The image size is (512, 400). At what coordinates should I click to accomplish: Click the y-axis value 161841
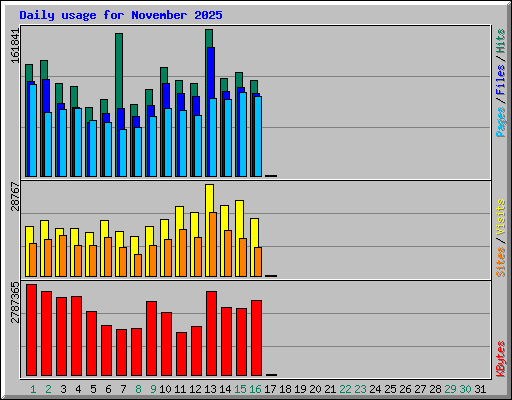[x=15, y=46]
